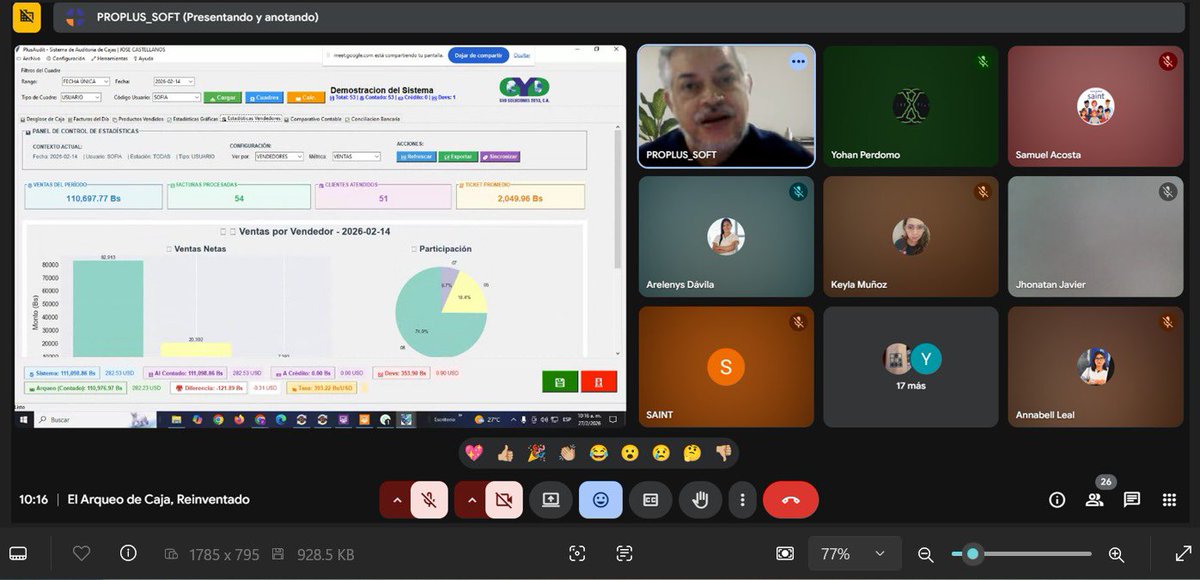
Task: Open the Métrica VENTAS dropdown
Action: click(356, 156)
